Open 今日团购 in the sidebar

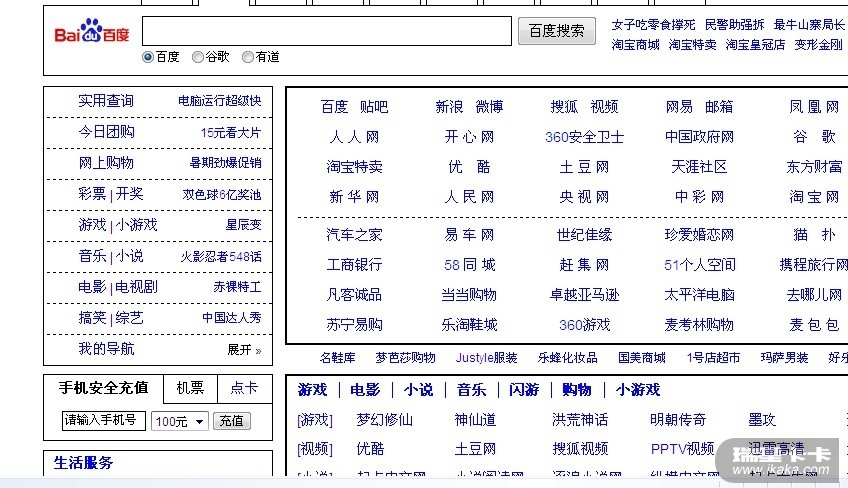(x=106, y=132)
